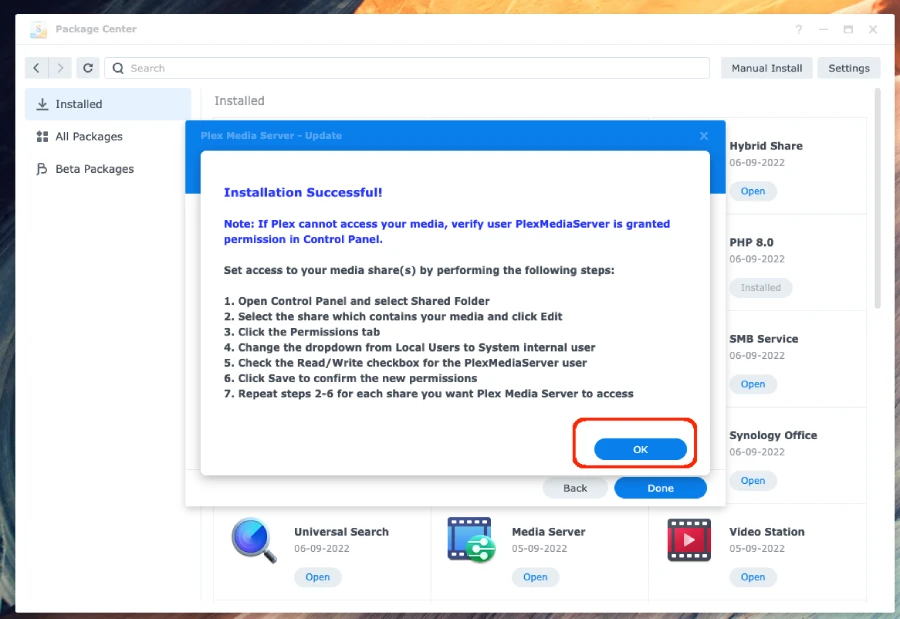Click the Media Server package title

[548, 532]
